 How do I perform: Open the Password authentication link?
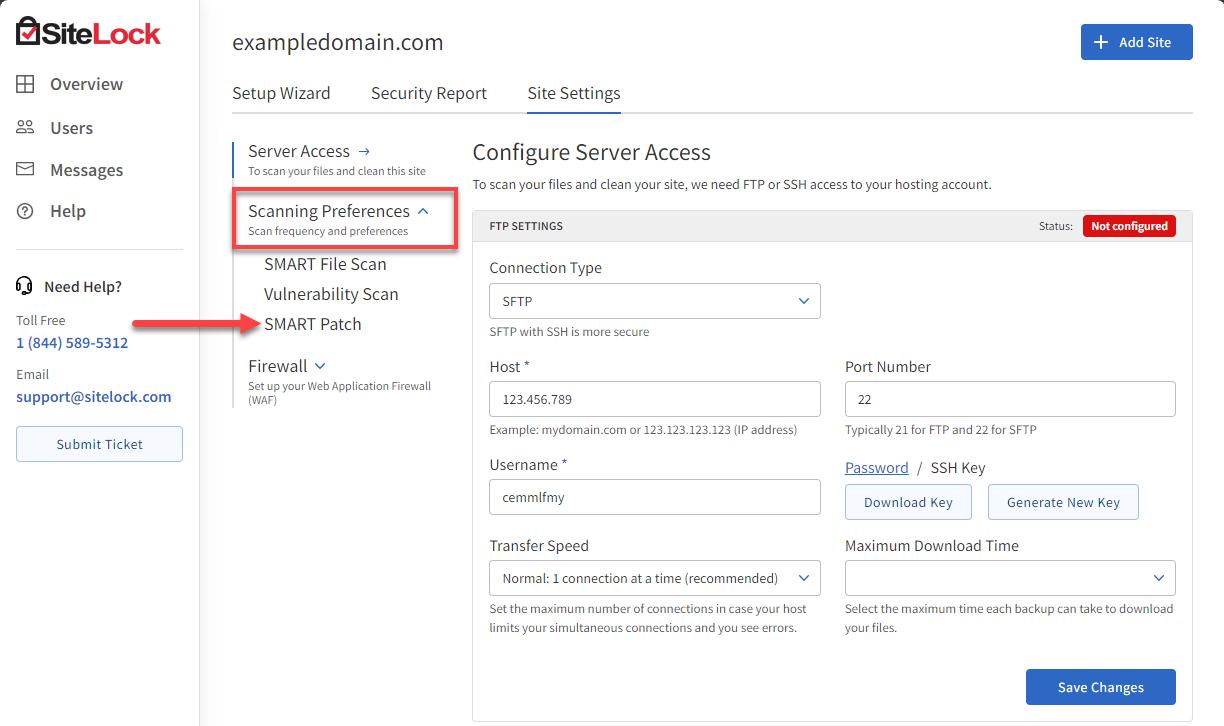(877, 467)
